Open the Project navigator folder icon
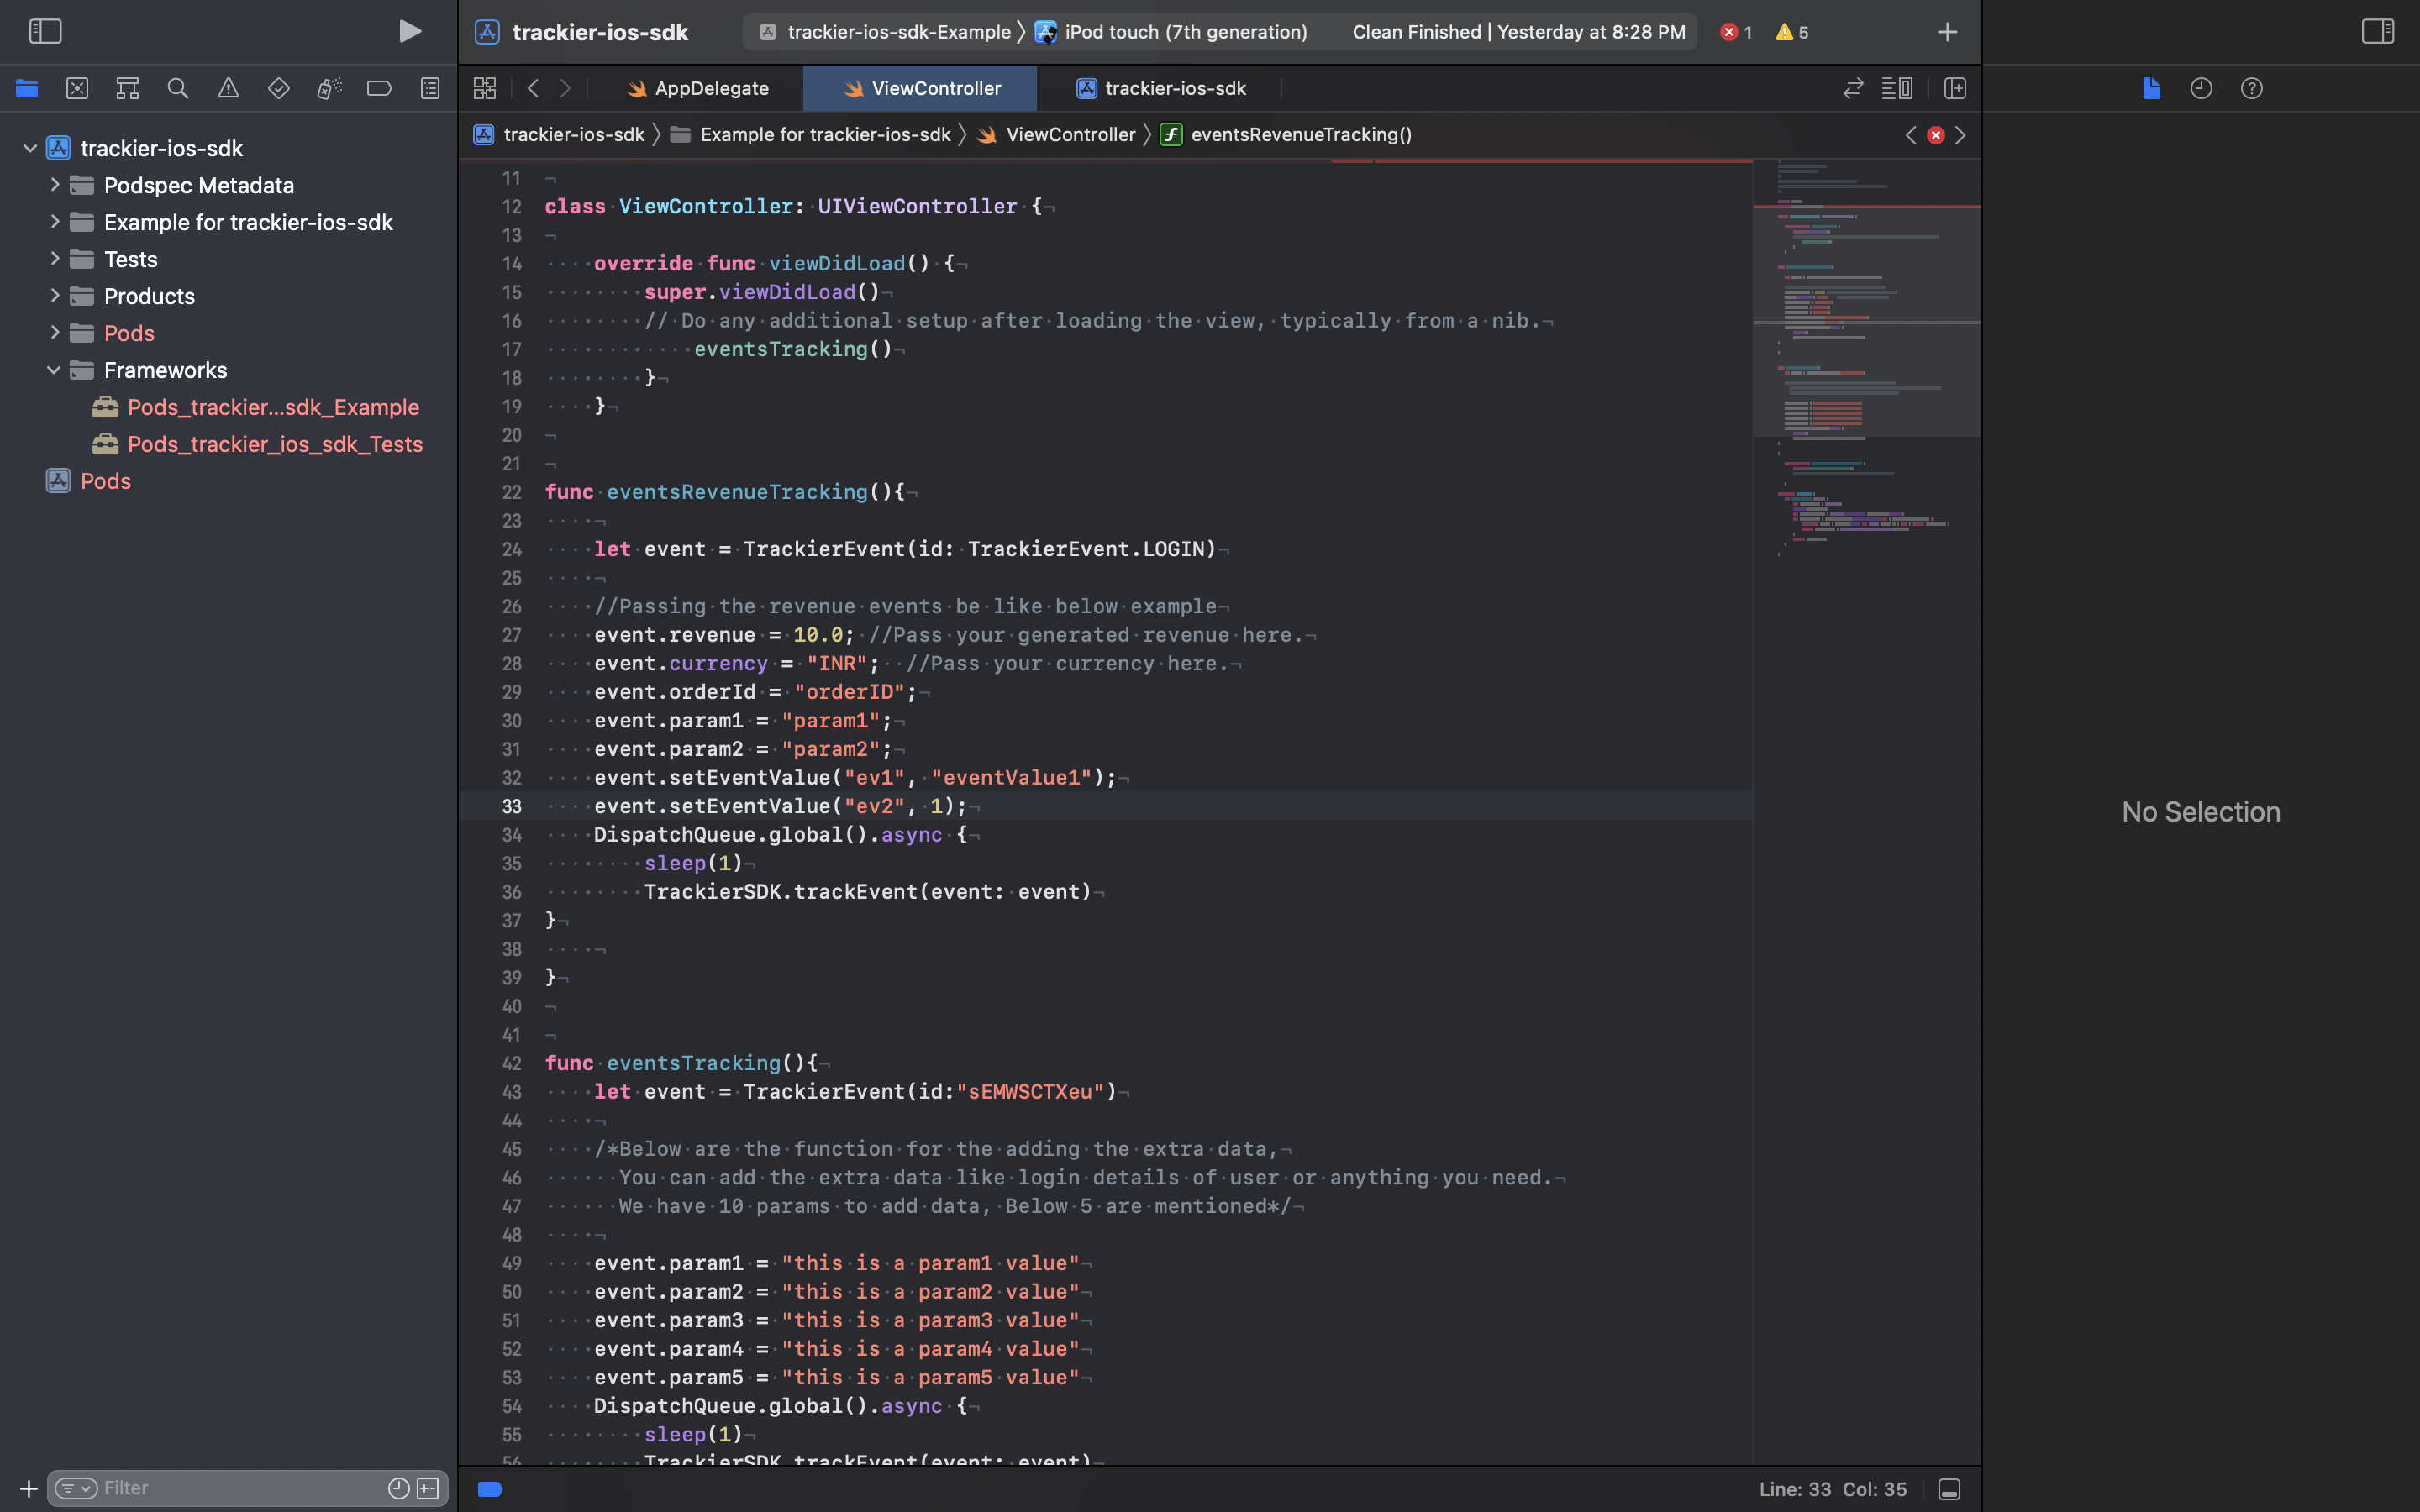The width and height of the screenshot is (2420, 1512). tap(27, 88)
